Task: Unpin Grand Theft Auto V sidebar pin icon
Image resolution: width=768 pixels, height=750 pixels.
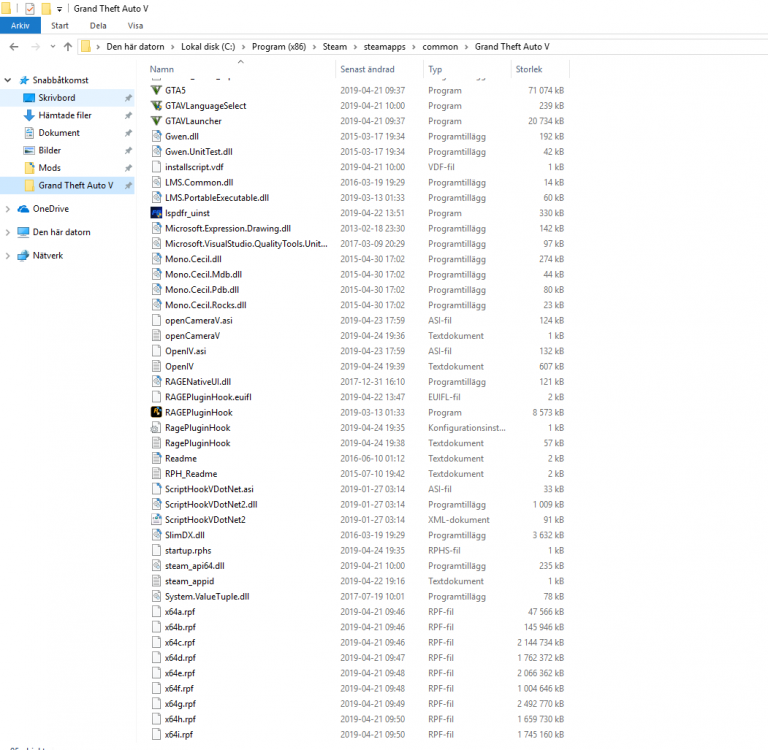Action: click(128, 186)
